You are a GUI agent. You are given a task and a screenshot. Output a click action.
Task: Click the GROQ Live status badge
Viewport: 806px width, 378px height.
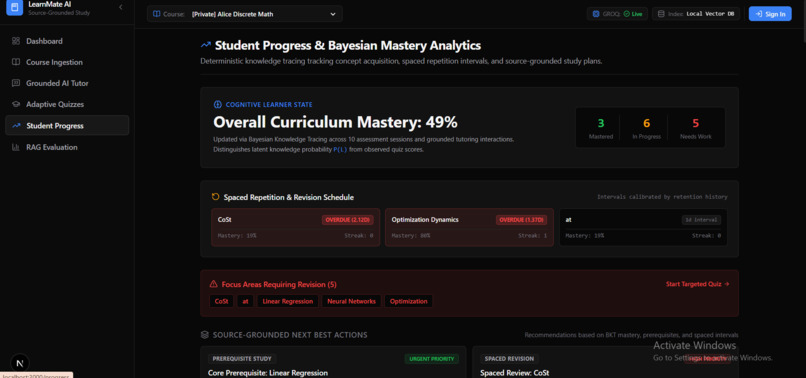pos(617,14)
